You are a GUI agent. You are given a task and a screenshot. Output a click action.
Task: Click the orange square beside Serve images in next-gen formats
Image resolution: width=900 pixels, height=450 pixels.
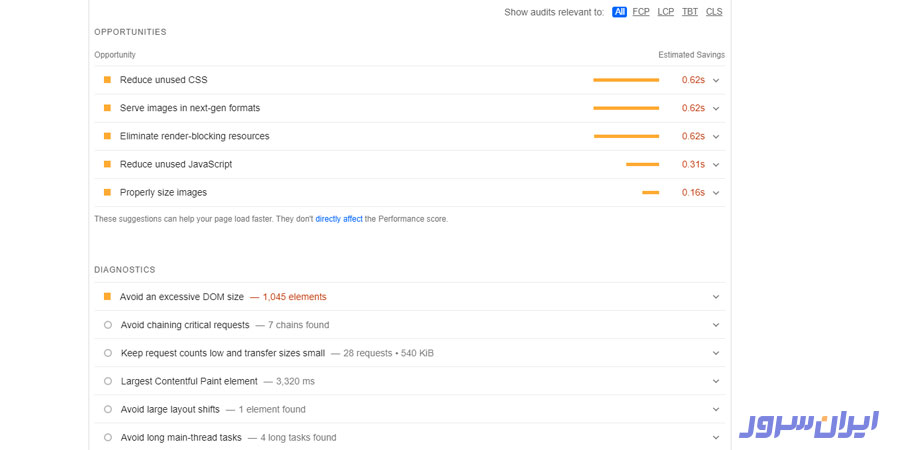pos(107,108)
